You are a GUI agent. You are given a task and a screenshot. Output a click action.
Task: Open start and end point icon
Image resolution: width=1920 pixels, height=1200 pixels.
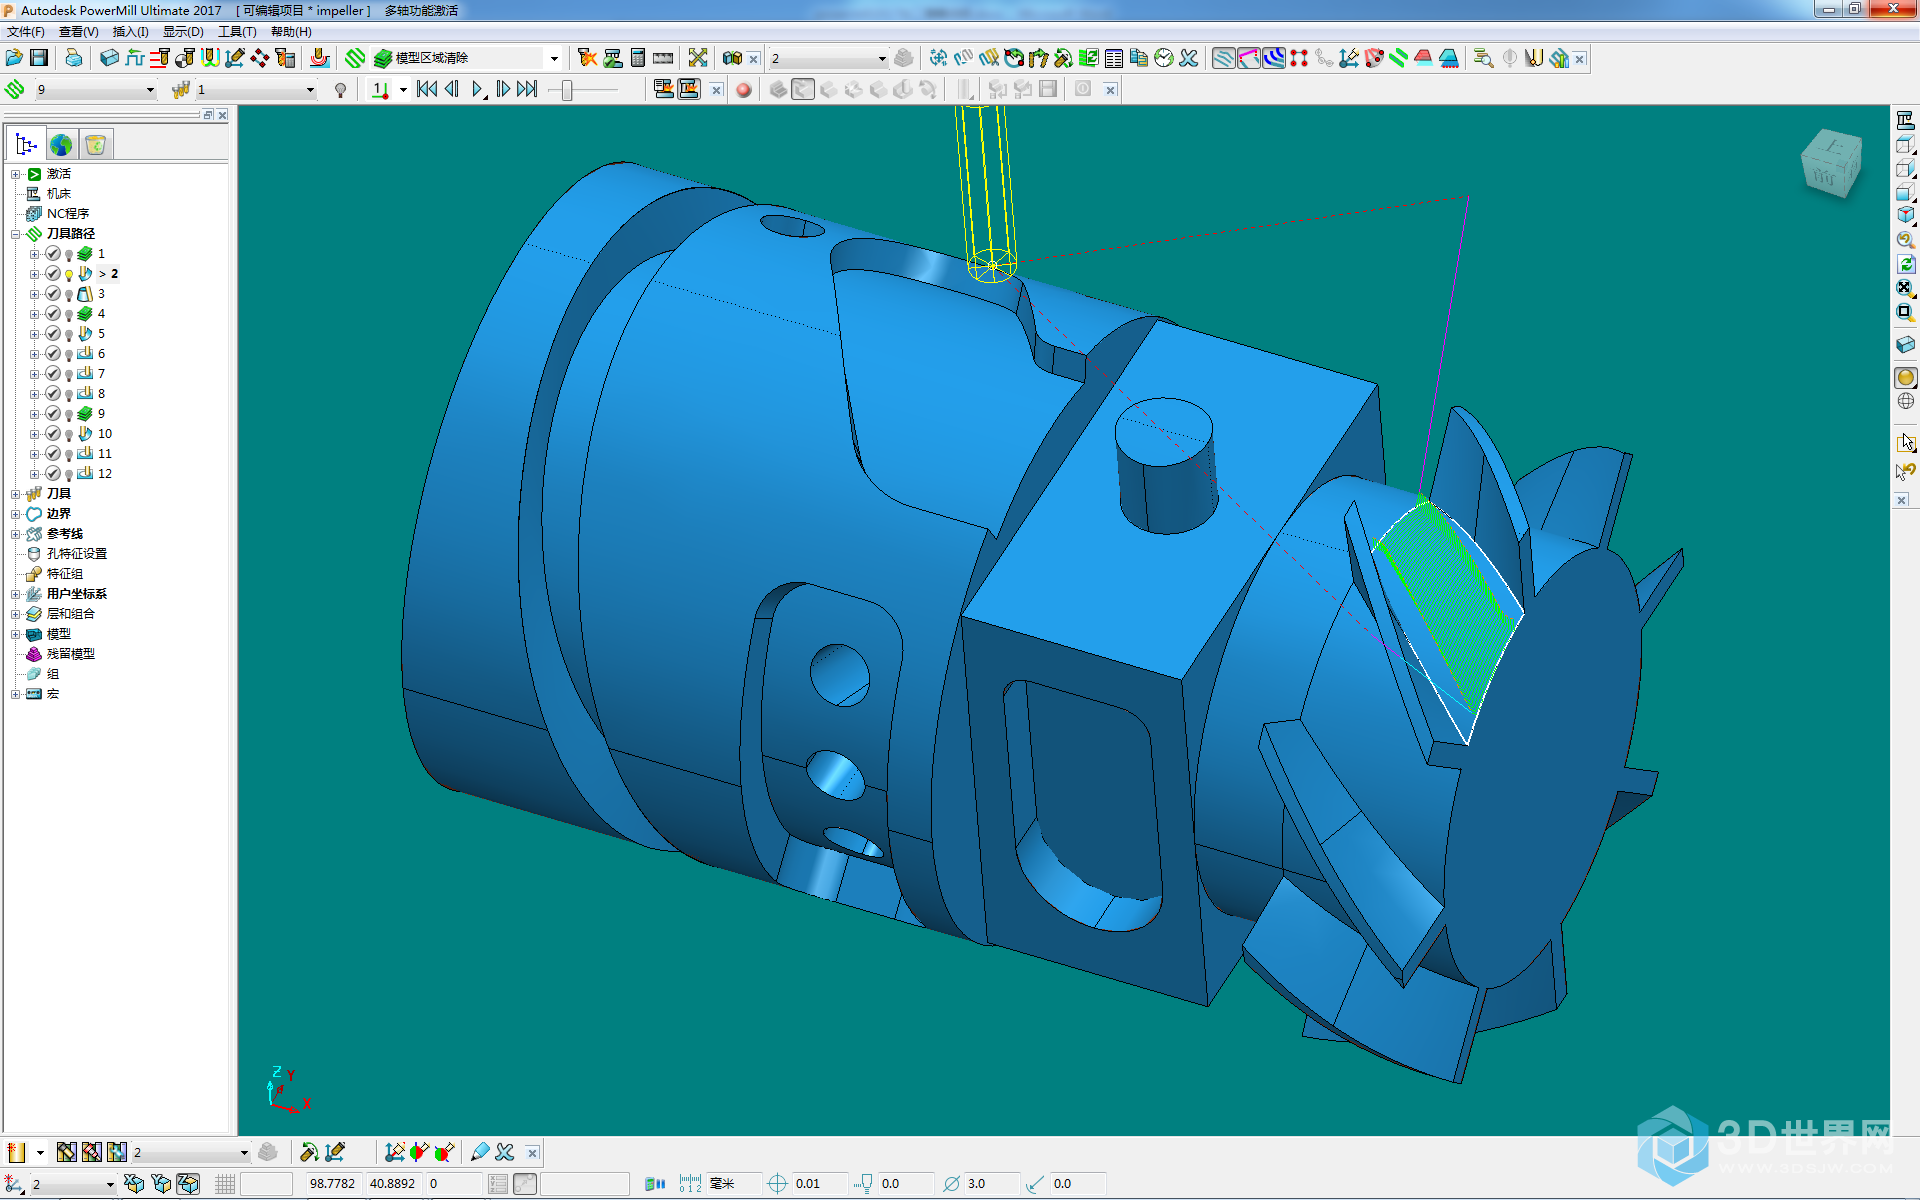click(x=185, y=58)
